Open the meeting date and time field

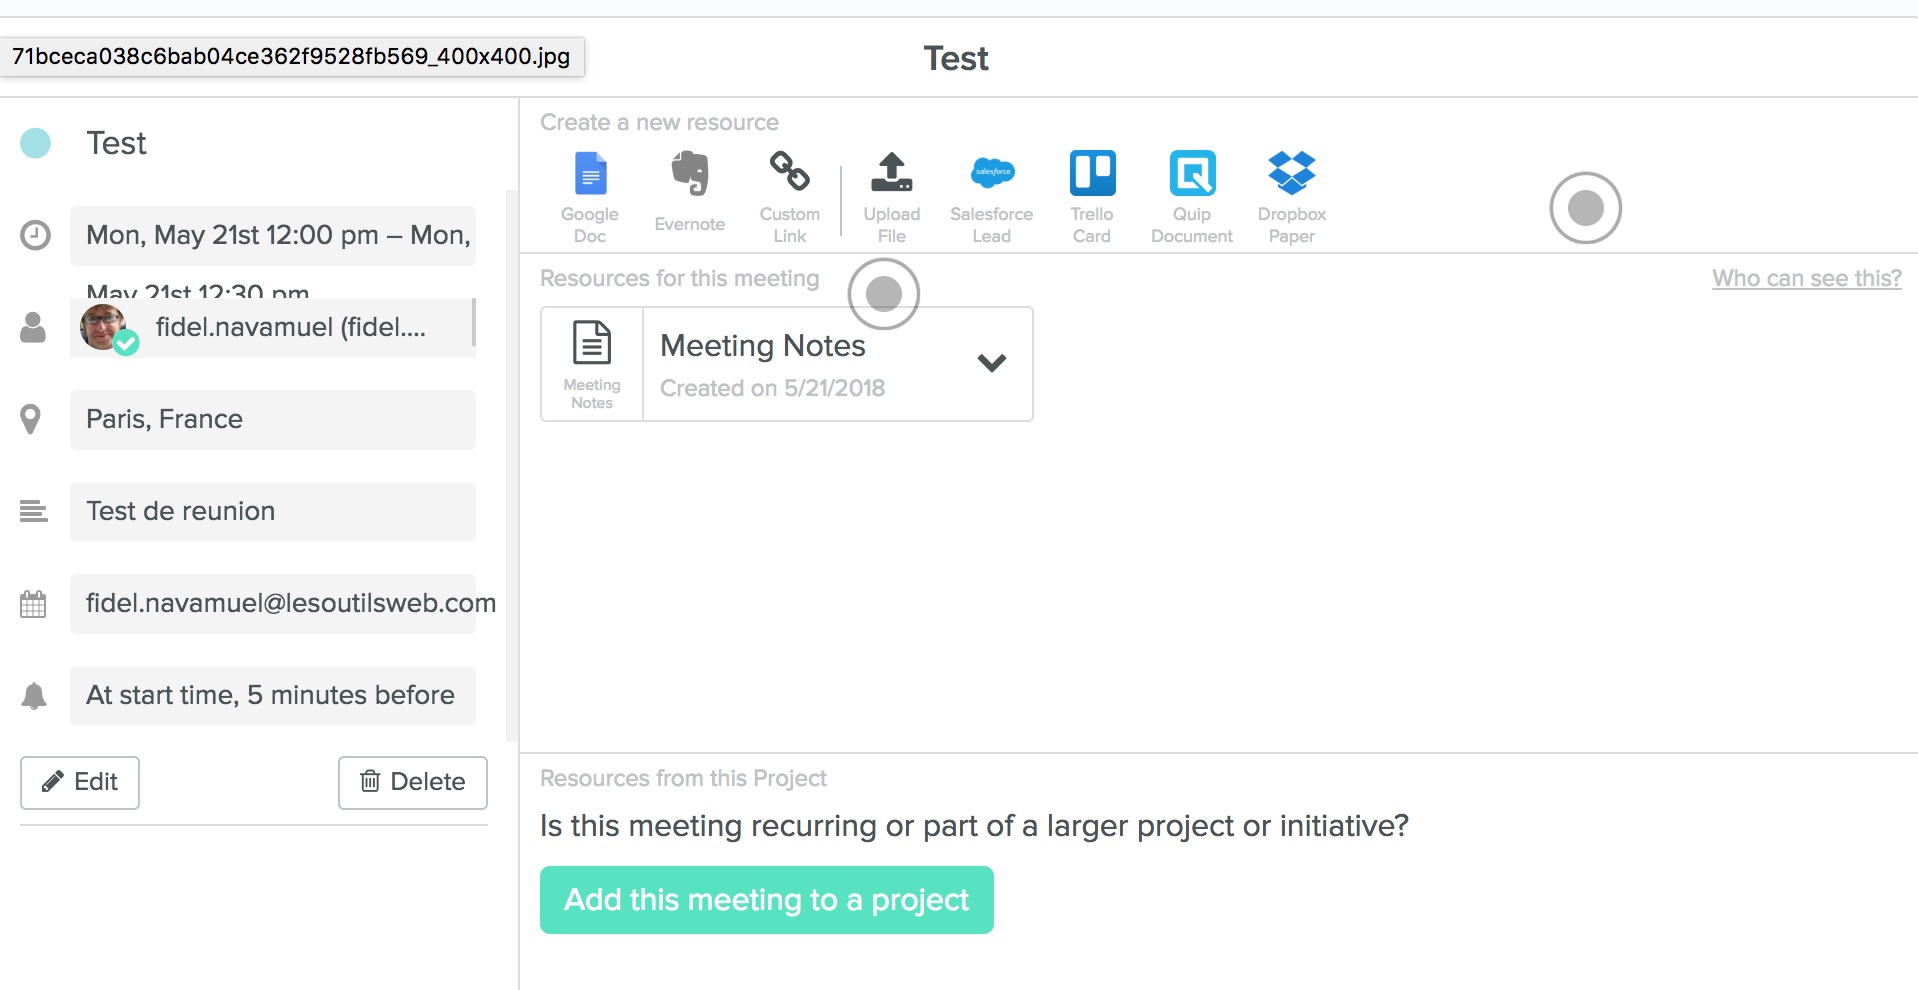tap(273, 235)
